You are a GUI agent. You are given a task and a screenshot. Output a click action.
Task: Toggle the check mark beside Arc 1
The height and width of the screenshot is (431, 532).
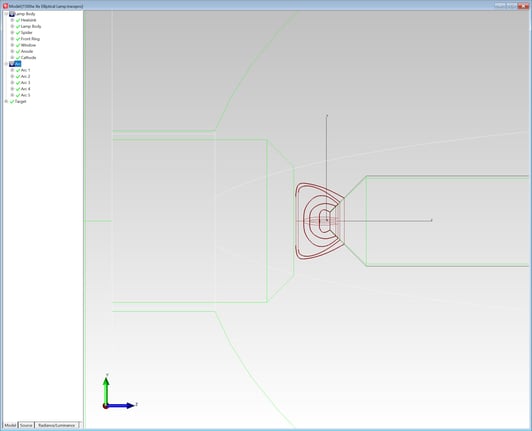[x=18, y=70]
